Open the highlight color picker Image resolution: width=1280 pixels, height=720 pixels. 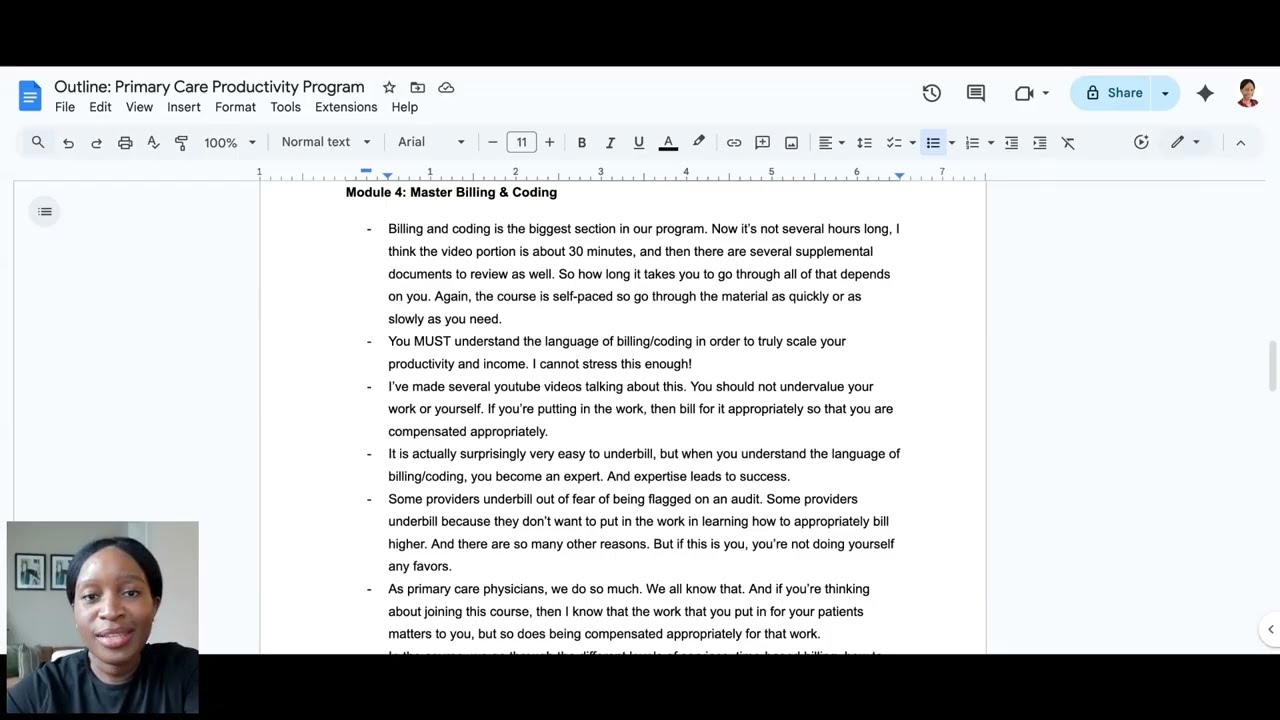(x=699, y=143)
